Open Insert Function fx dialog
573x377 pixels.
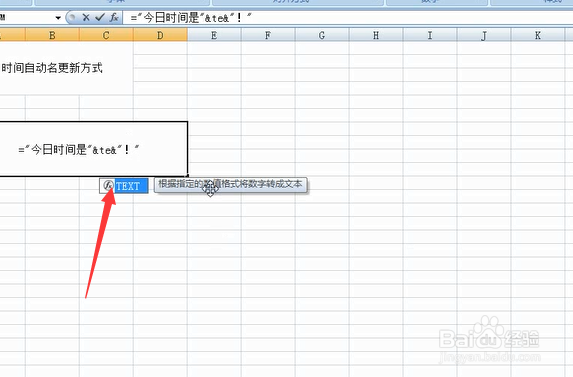click(114, 17)
